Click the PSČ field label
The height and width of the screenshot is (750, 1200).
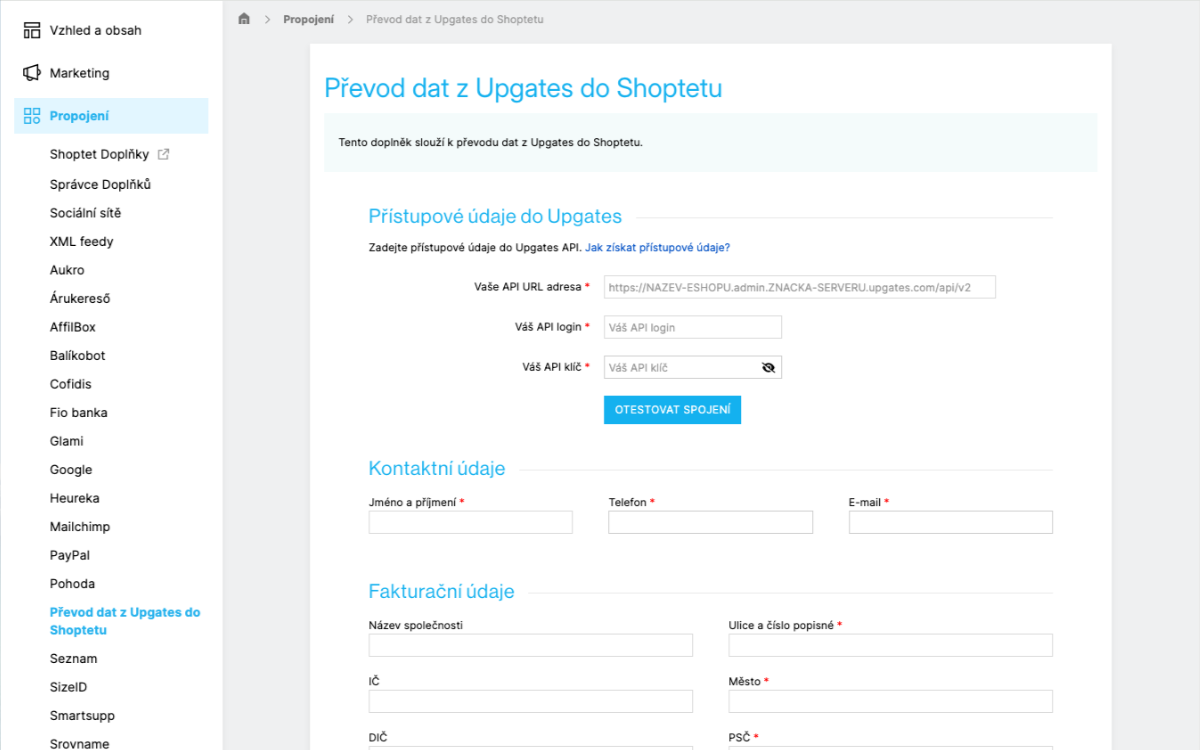click(741, 737)
